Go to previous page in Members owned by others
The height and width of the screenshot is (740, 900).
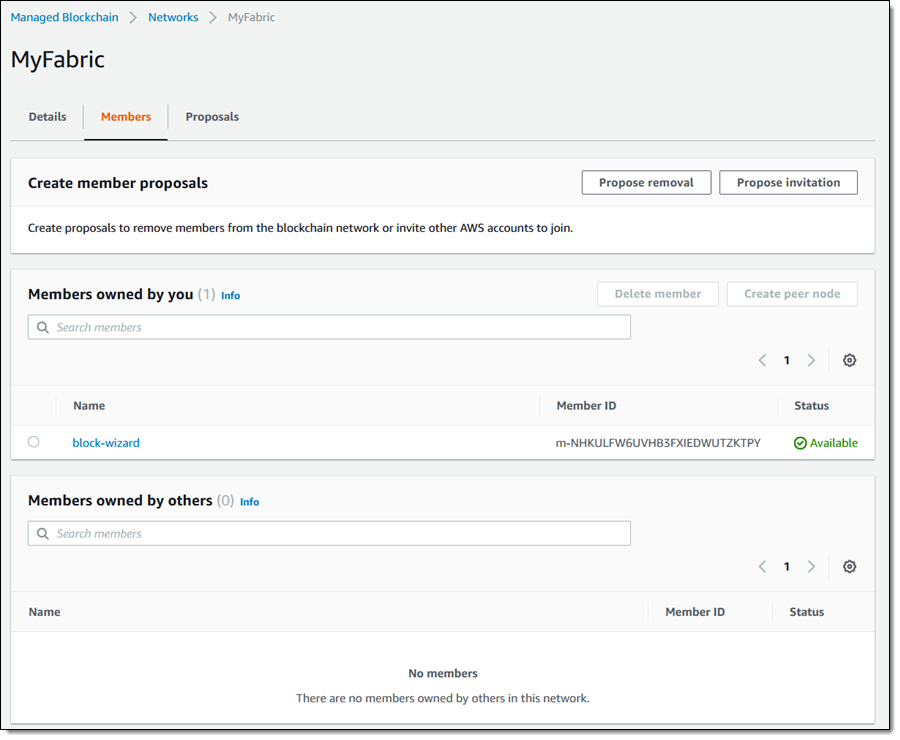pos(762,566)
